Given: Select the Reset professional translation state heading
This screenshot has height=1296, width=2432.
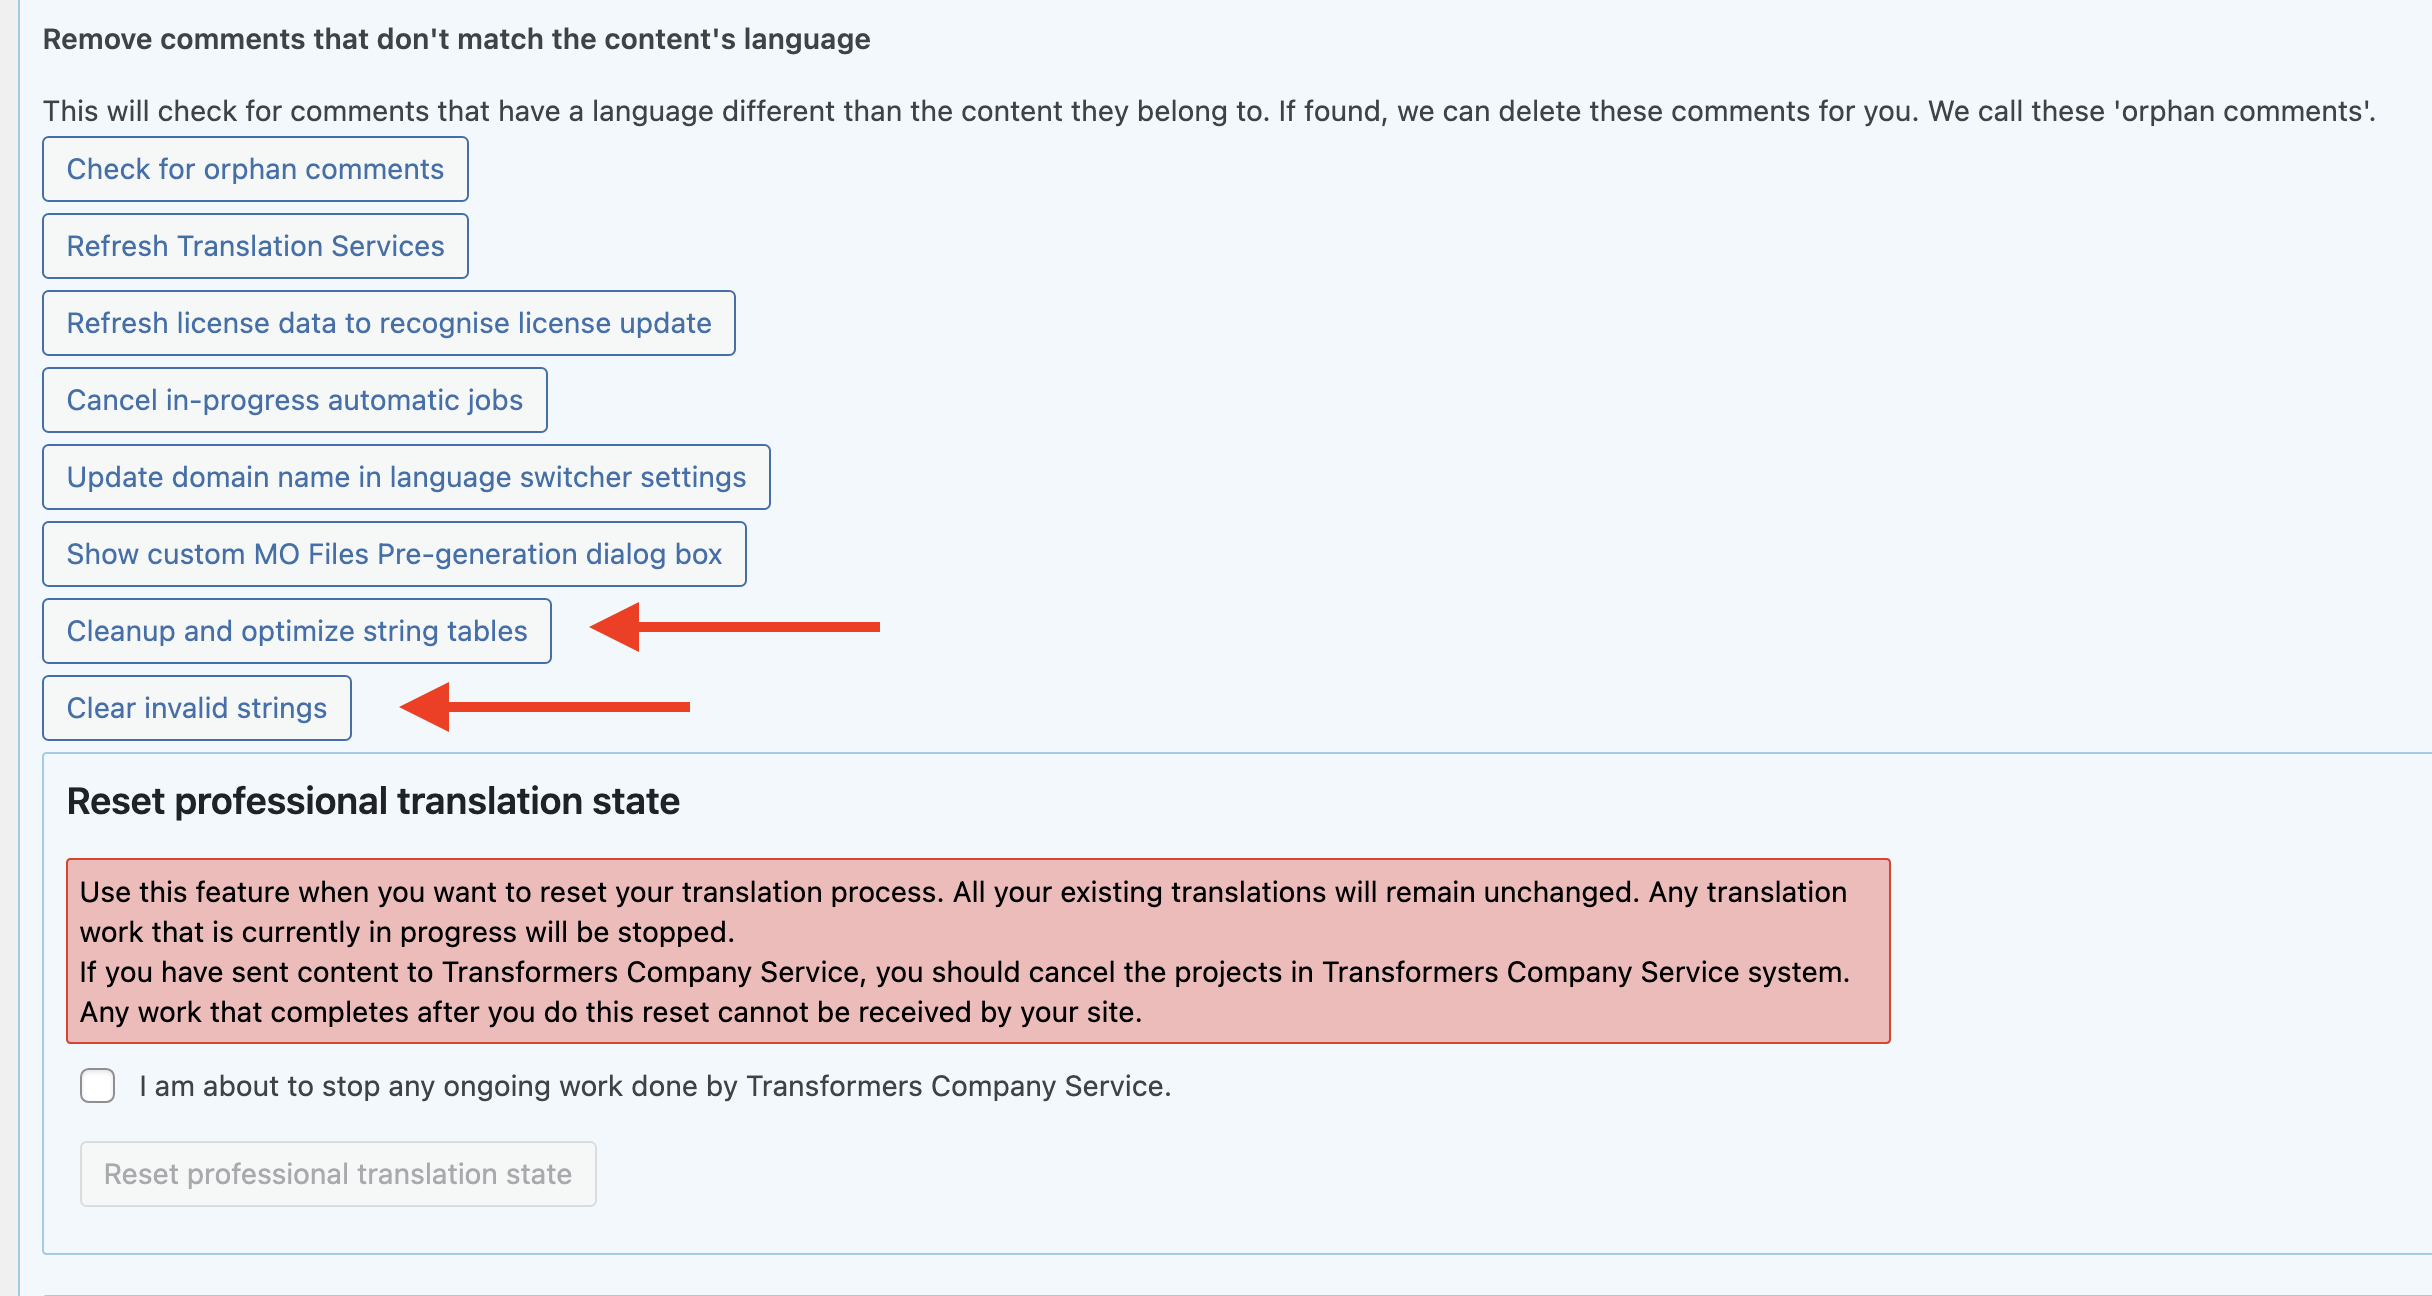Looking at the screenshot, I should tap(373, 801).
